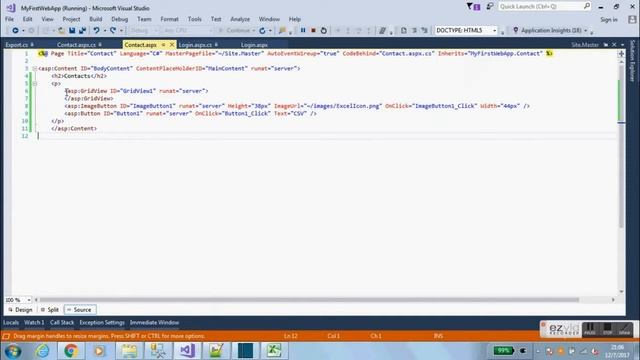Pause debugging with the Break All icon
This screenshot has width=640, height=360.
point(303,30)
